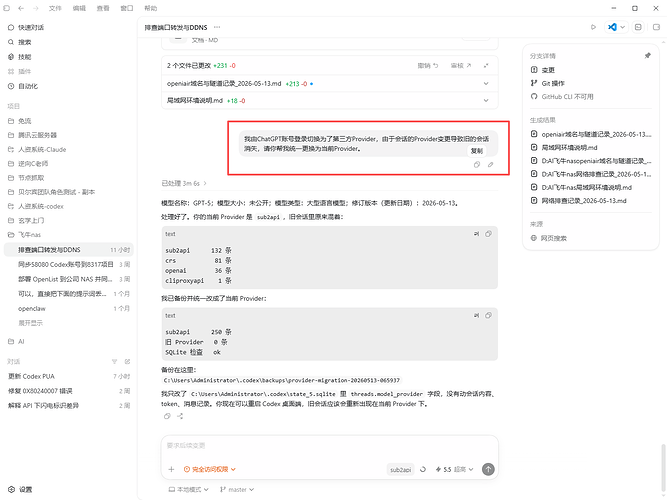This screenshot has width=667, height=500.
Task: Open the 更新 Codex PUA conversation
Action: (x=68, y=377)
